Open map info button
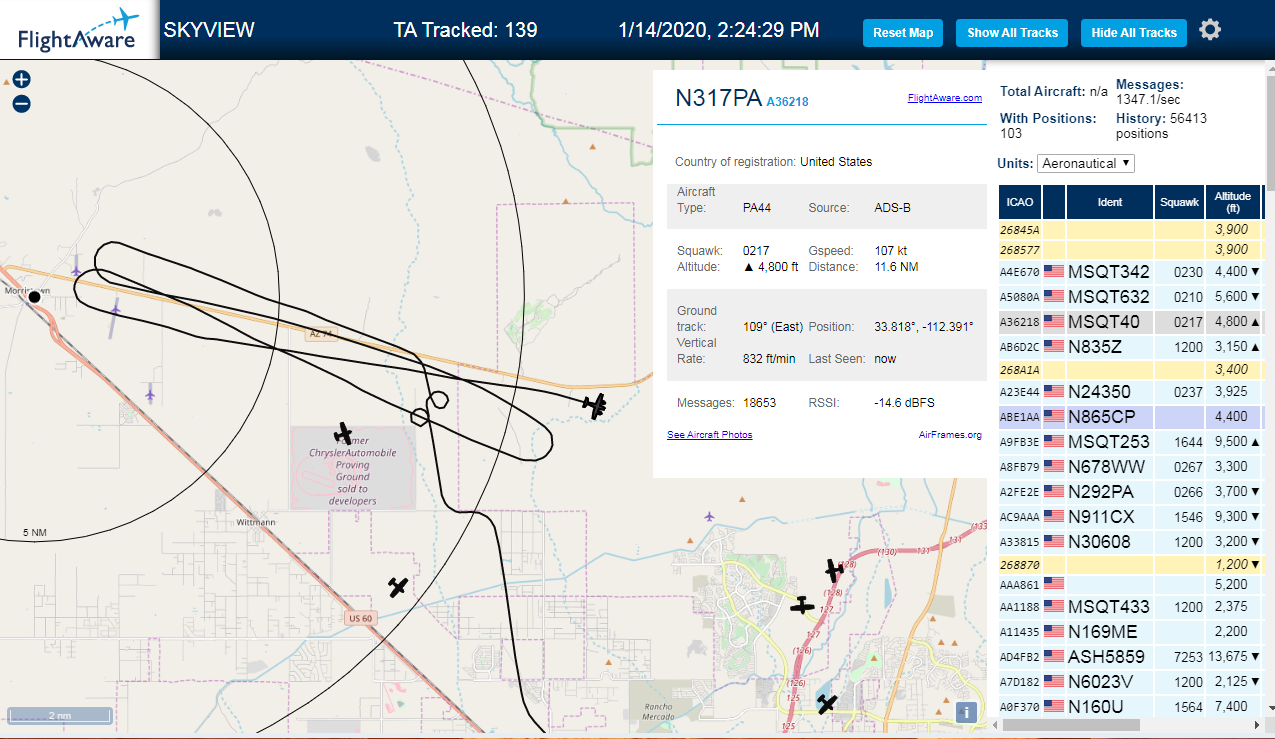The height and width of the screenshot is (739, 1275). [966, 712]
